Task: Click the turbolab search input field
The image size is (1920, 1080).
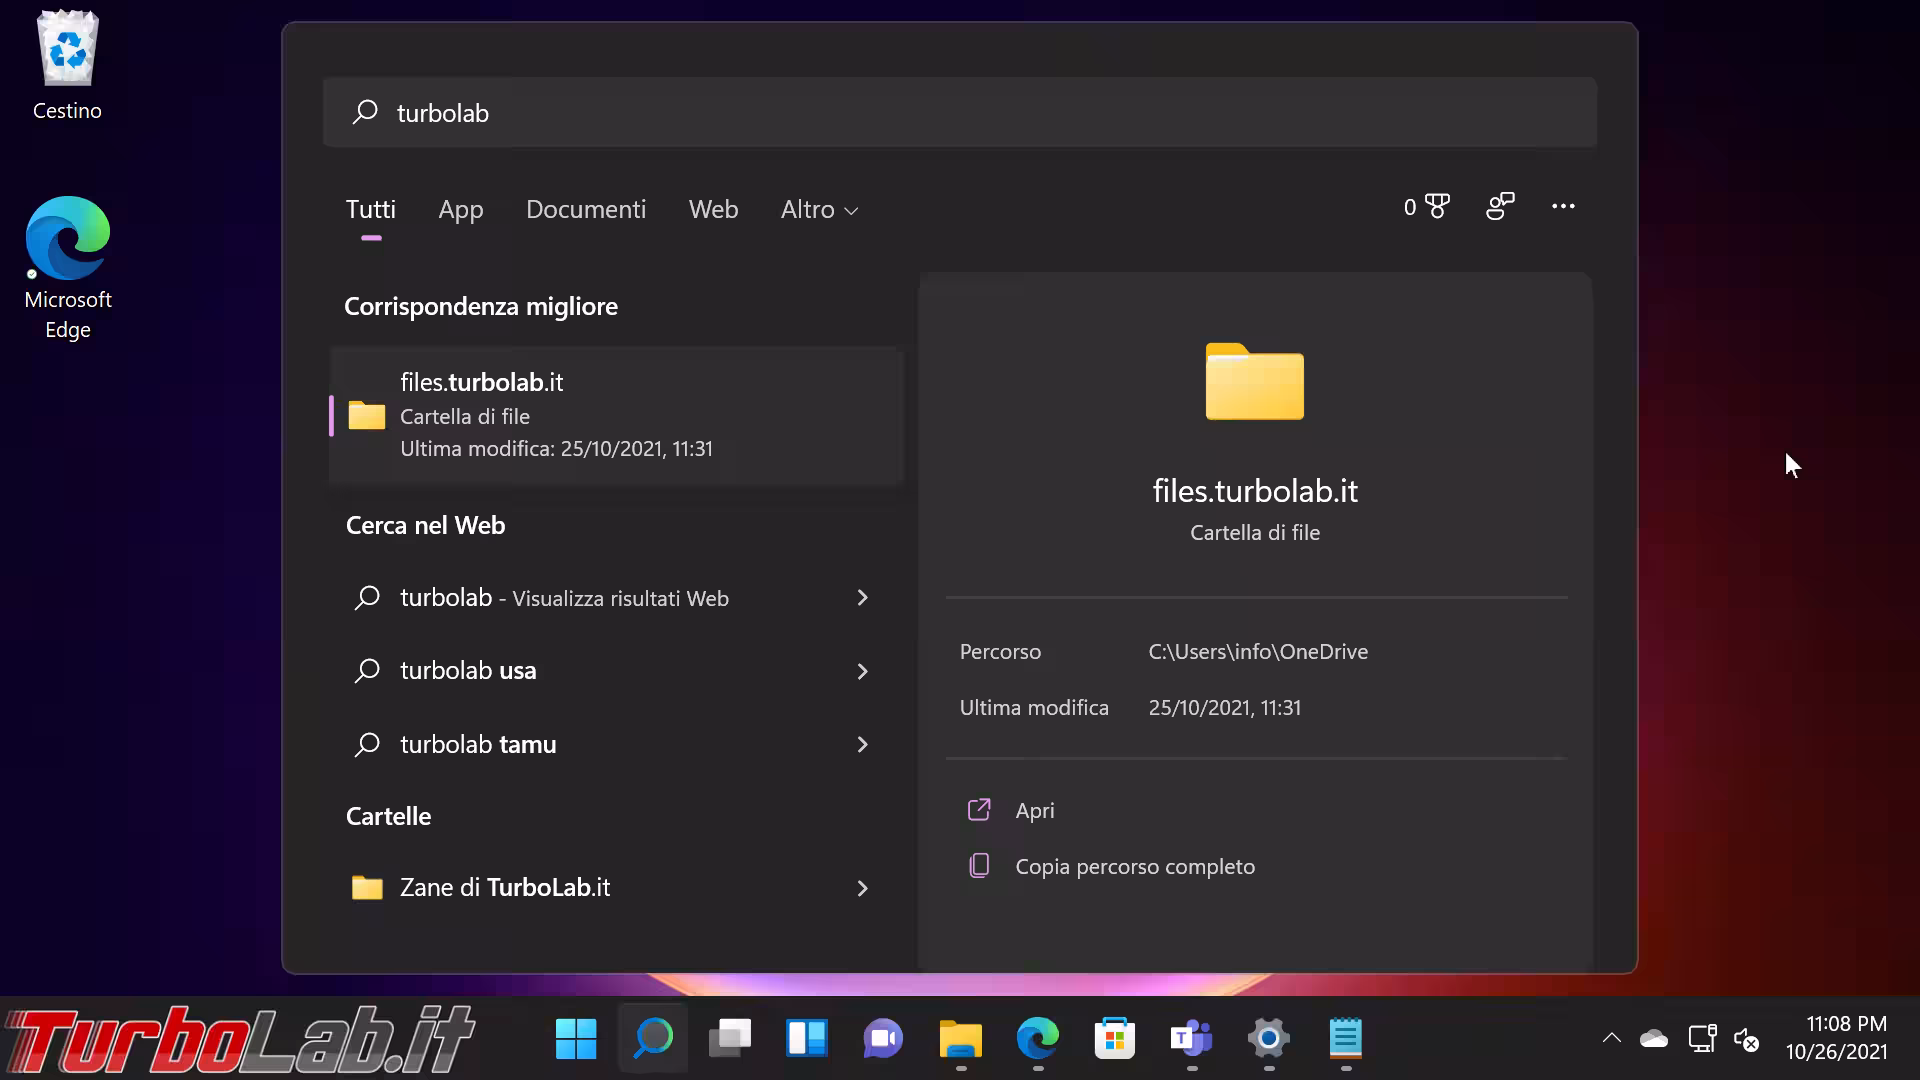Action: click(960, 112)
